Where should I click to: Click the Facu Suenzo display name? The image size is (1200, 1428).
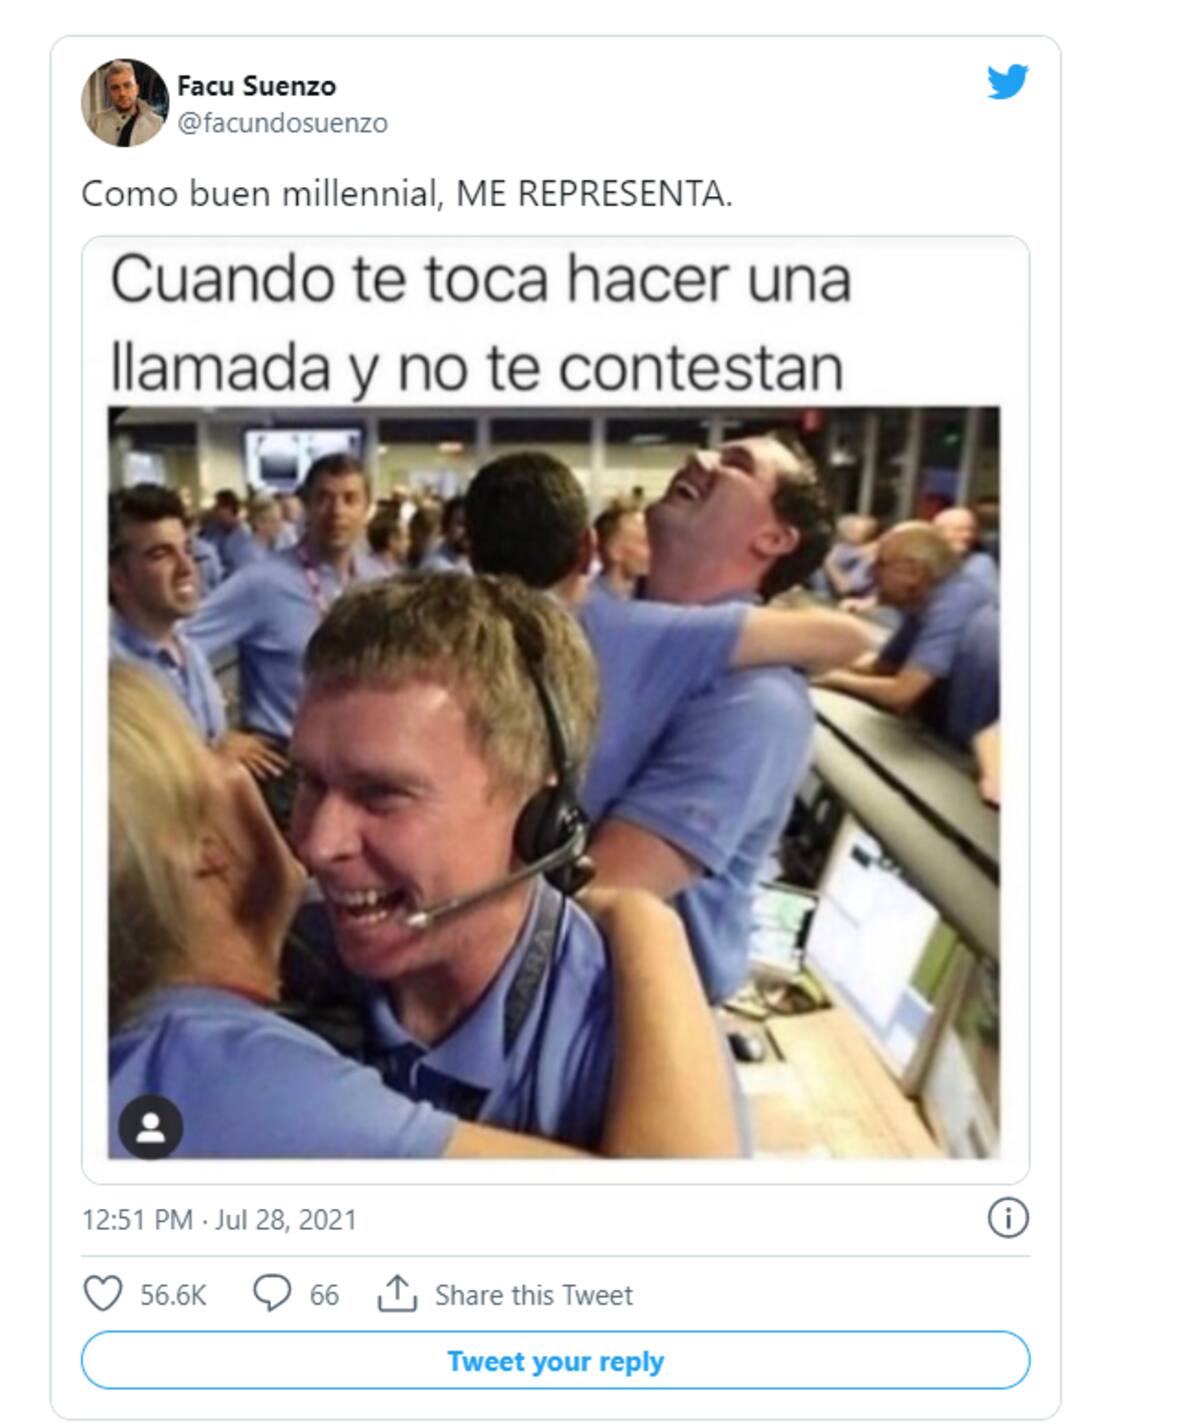(x=256, y=86)
